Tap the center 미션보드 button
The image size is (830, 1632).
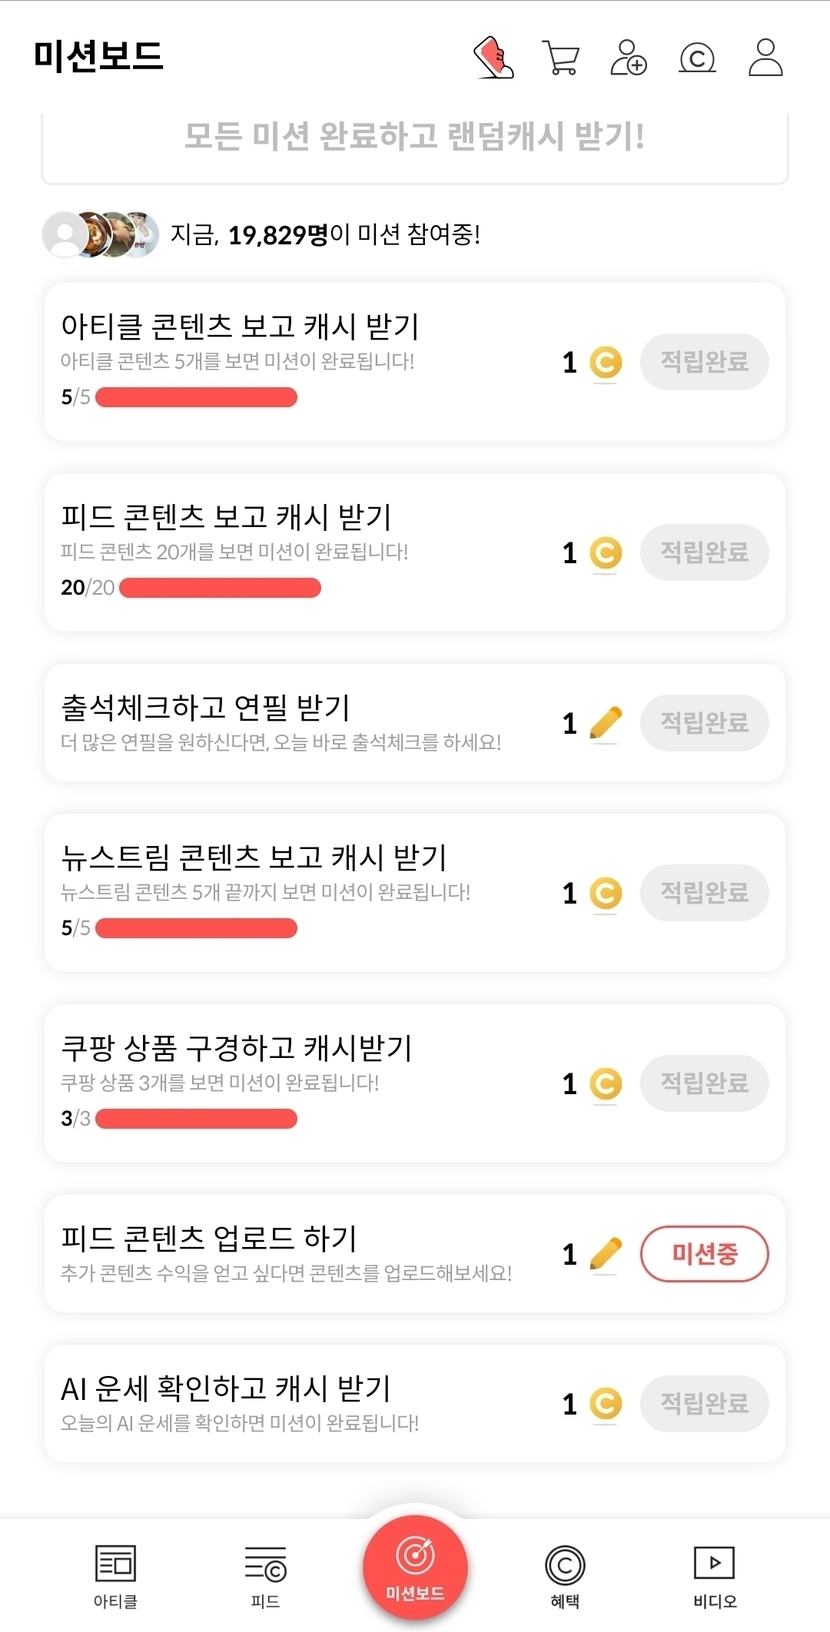point(415,1567)
